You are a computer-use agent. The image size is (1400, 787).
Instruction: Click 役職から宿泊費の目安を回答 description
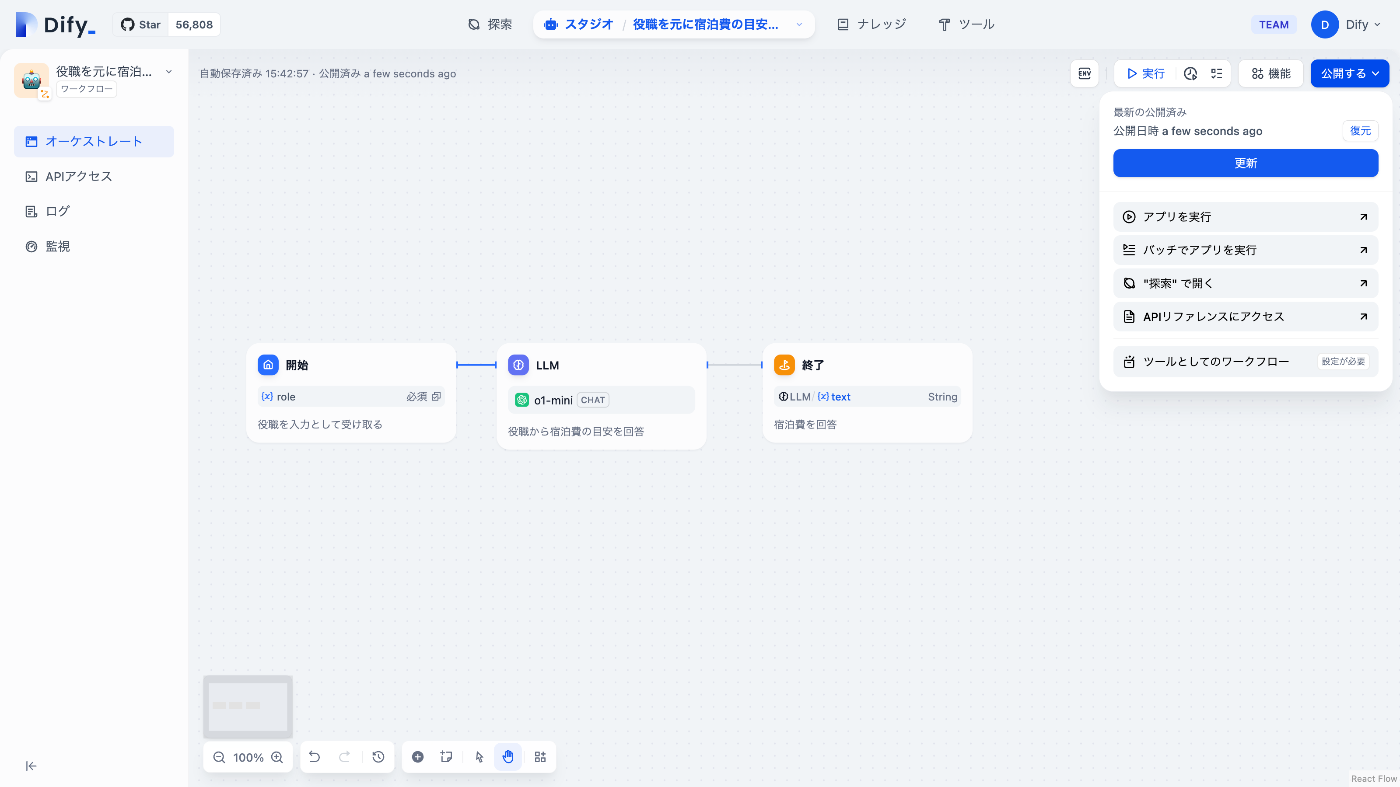point(576,432)
